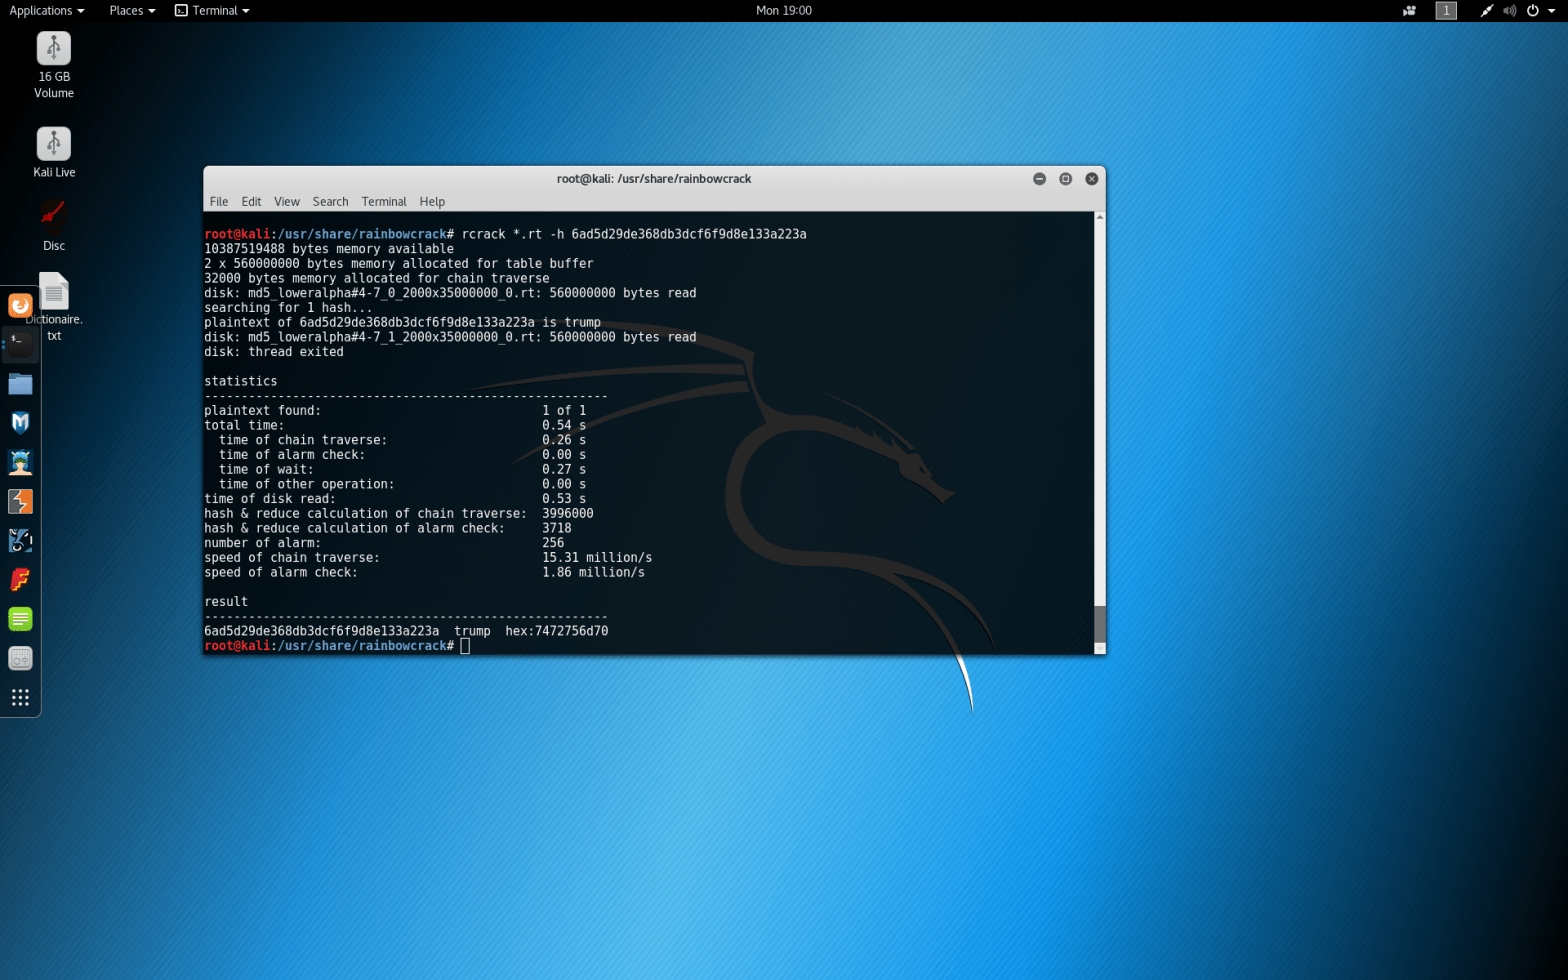This screenshot has width=1568, height=980.
Task: Show all applications grid
Action: [x=20, y=697]
